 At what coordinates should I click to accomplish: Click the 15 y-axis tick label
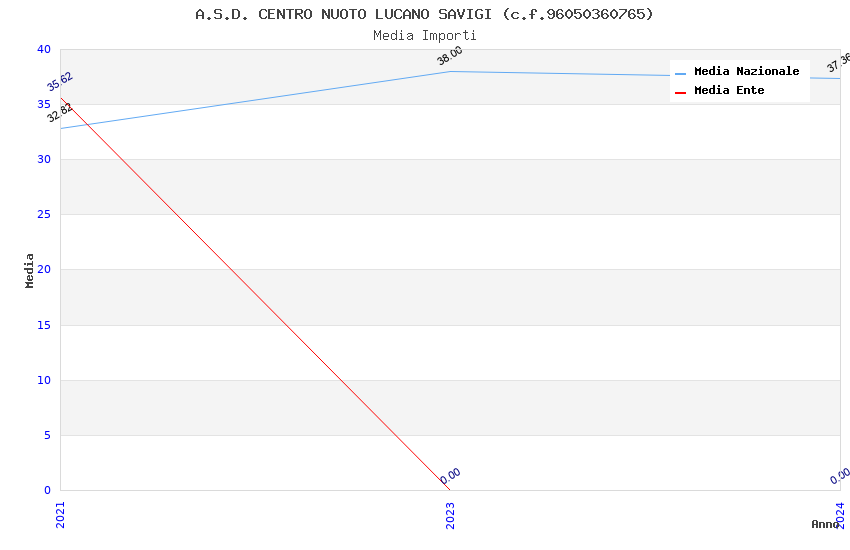click(44, 325)
